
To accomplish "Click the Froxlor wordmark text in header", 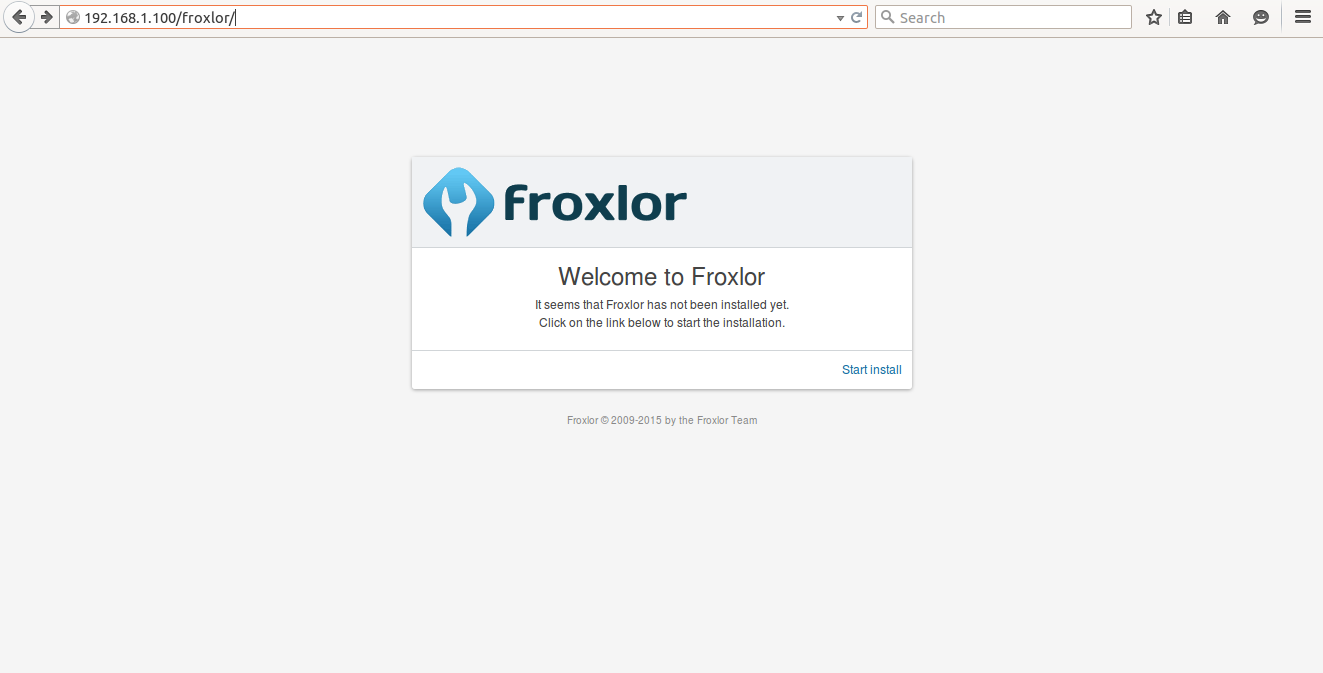I will click(595, 203).
